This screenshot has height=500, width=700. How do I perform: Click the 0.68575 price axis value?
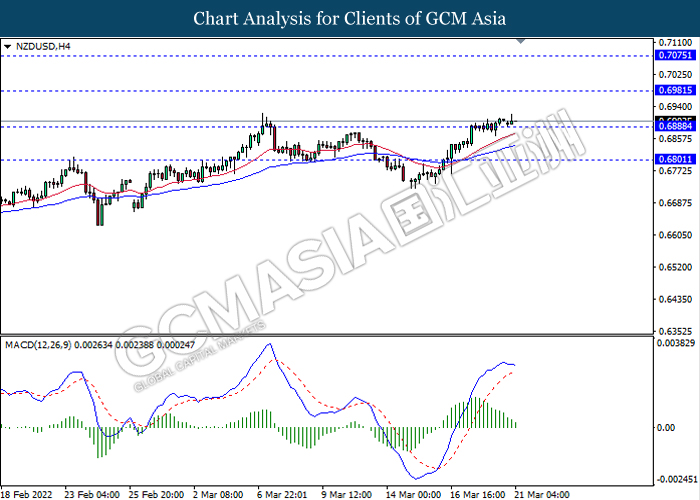tap(675, 139)
